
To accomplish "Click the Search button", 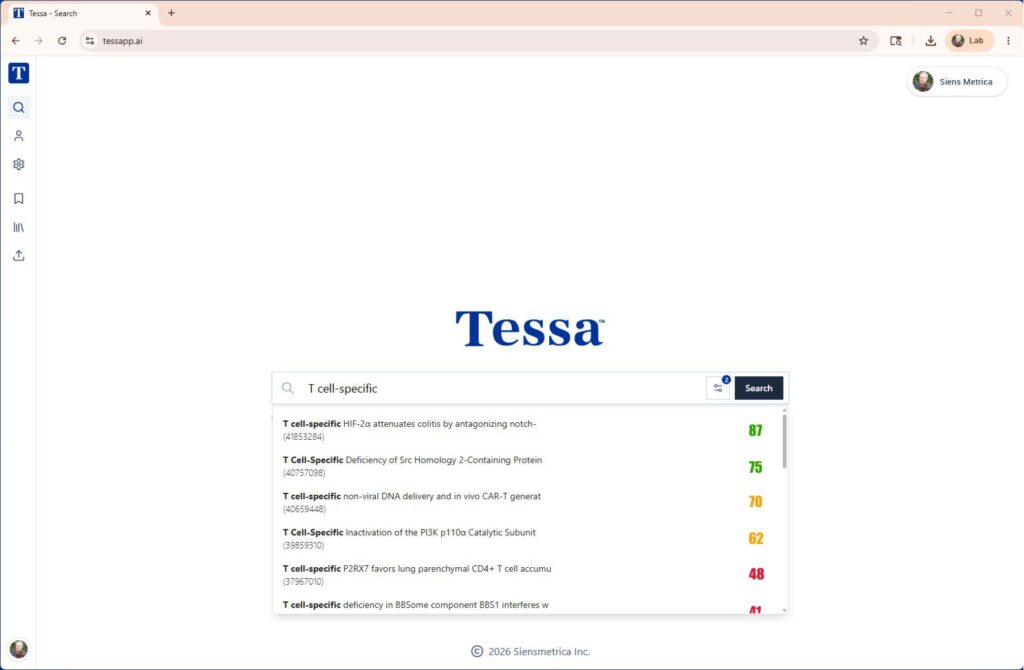I will click(x=758, y=388).
